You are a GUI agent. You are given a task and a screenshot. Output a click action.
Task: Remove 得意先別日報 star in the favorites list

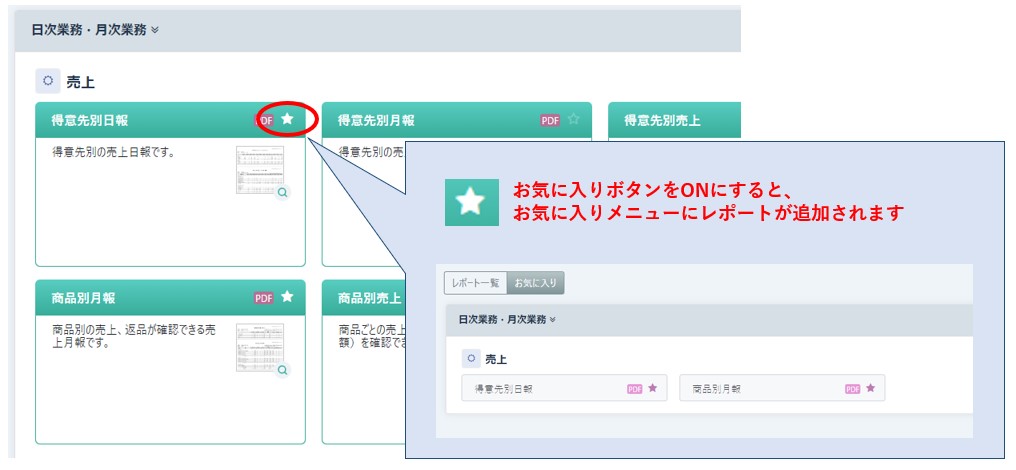coord(652,388)
